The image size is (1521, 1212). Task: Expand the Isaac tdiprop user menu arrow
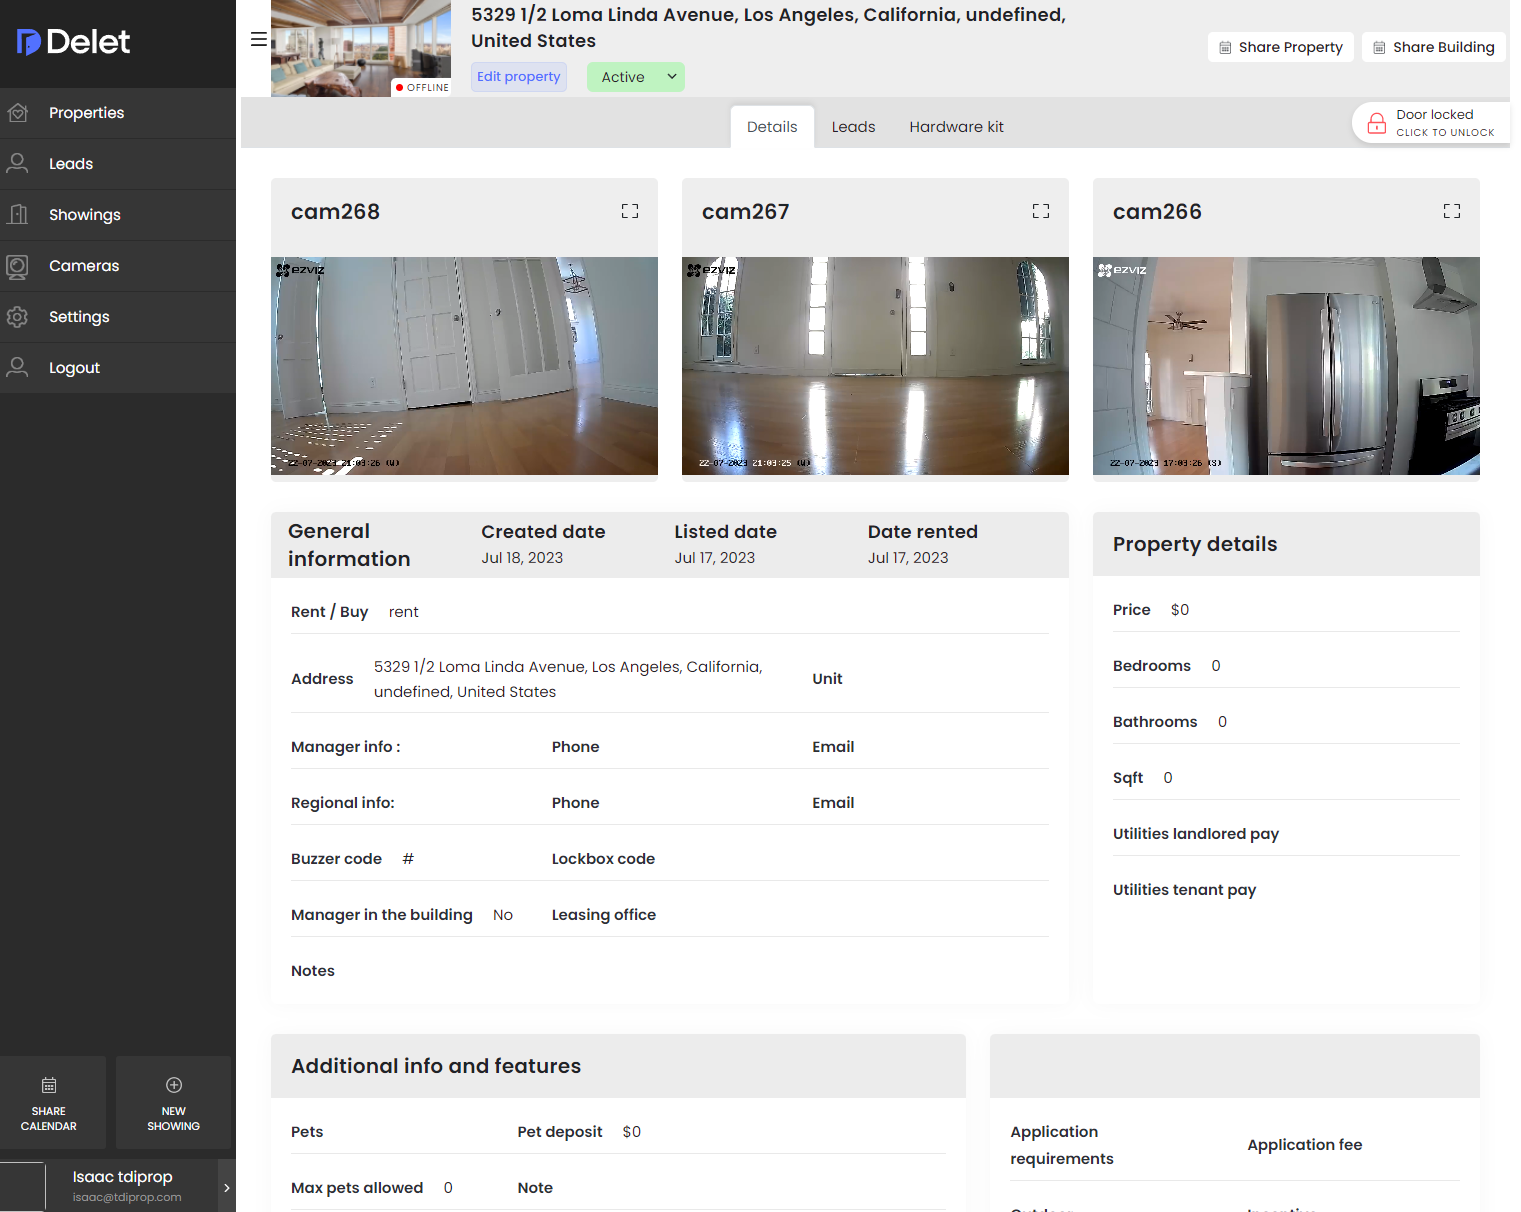pyautogui.click(x=227, y=1187)
